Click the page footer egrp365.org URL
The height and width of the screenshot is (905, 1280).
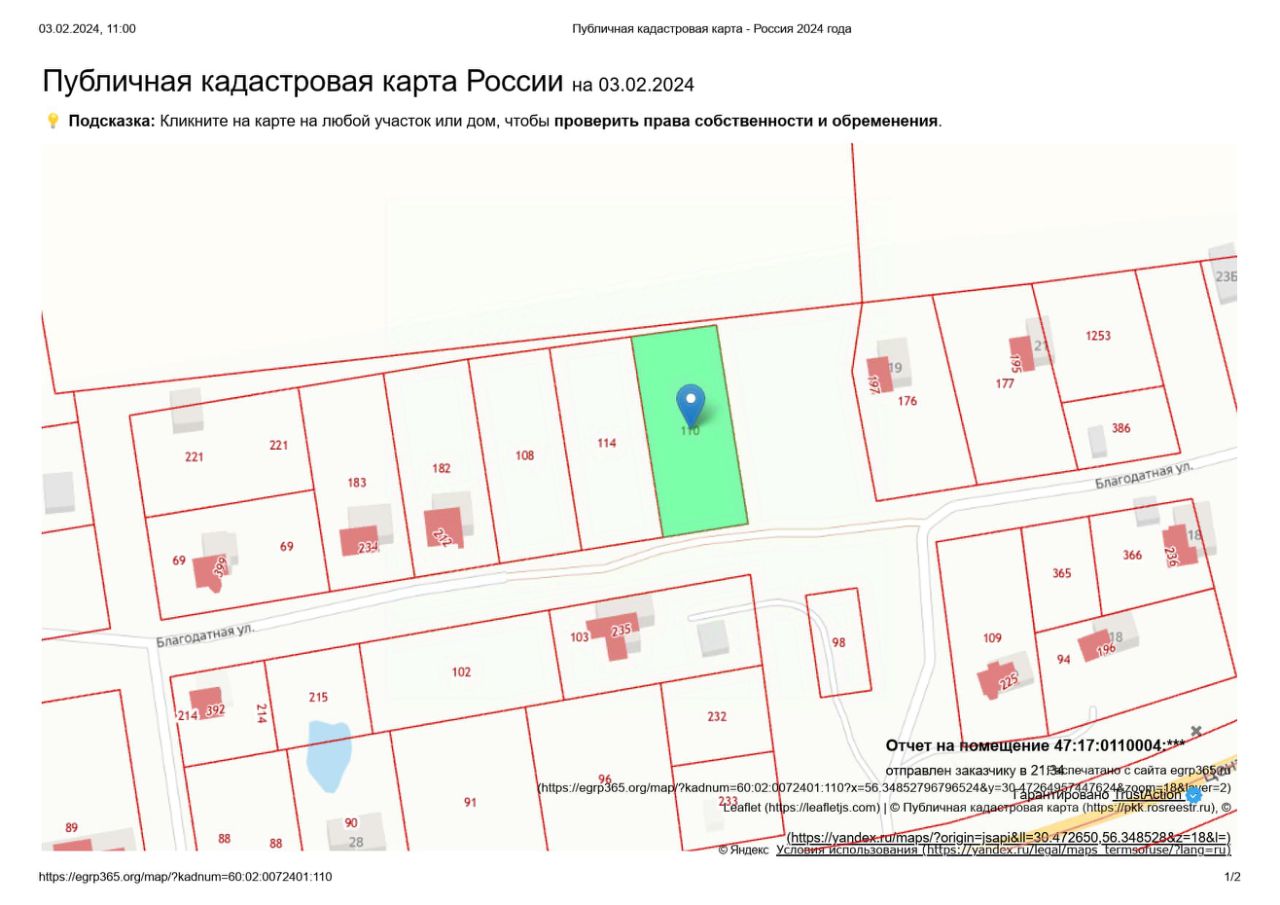coord(186,877)
